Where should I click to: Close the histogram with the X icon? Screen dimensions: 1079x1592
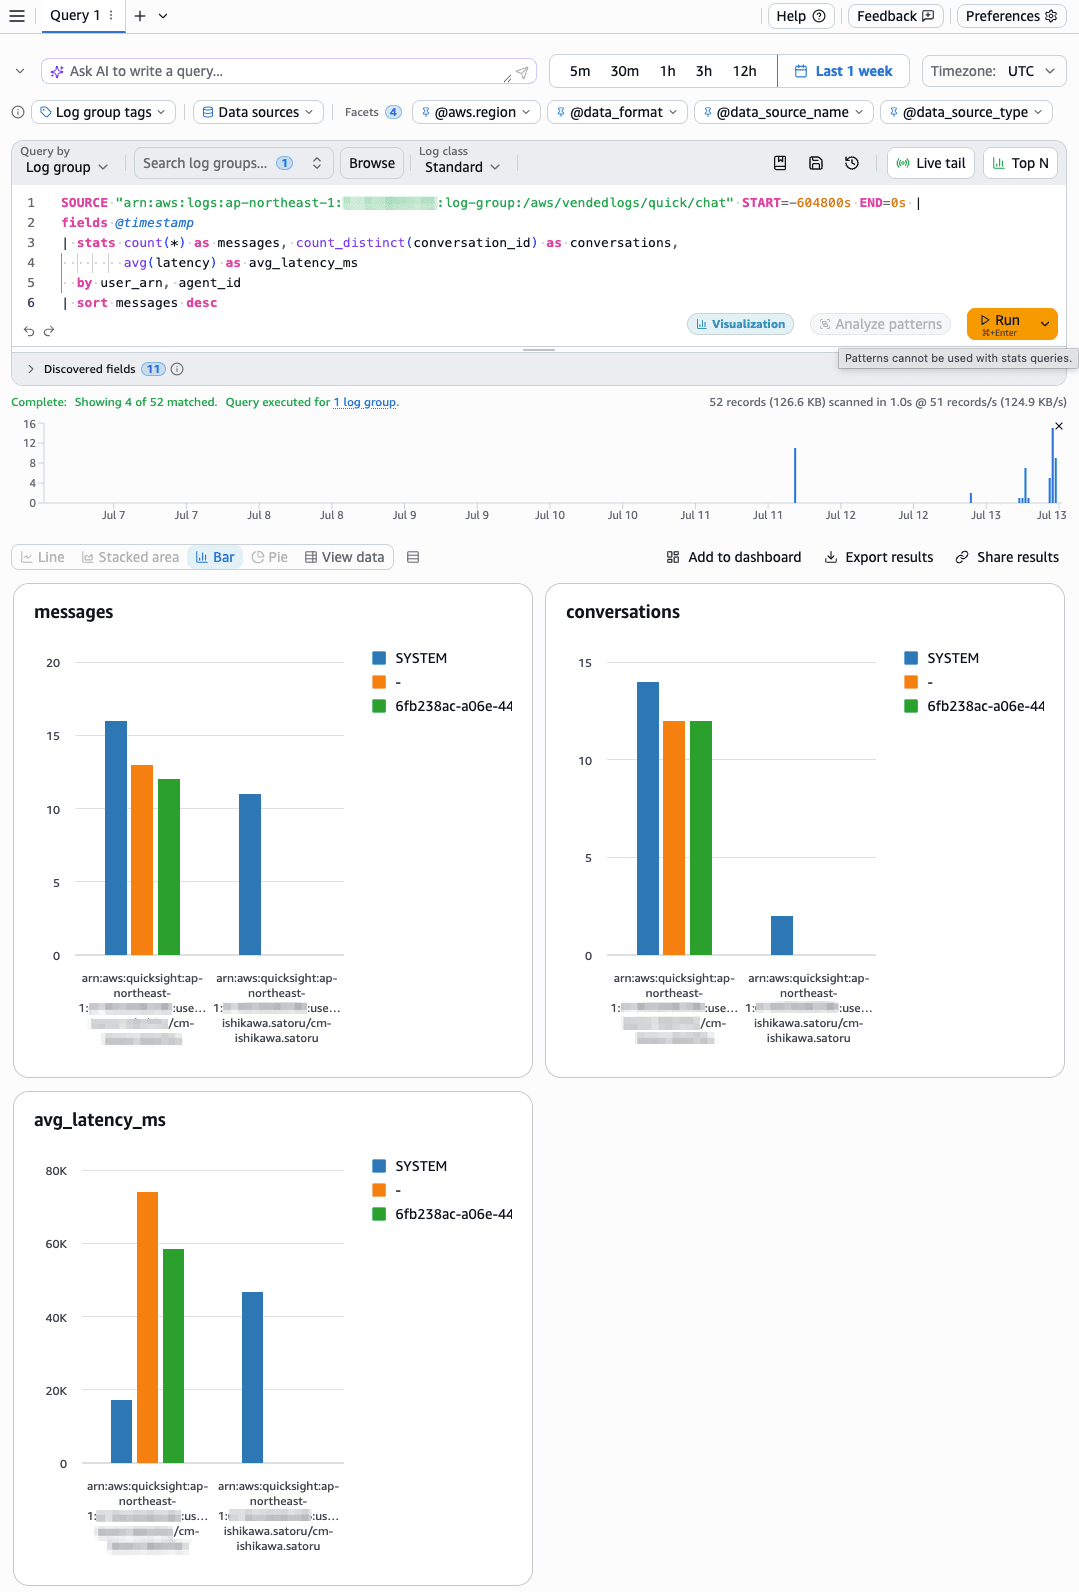pyautogui.click(x=1059, y=426)
